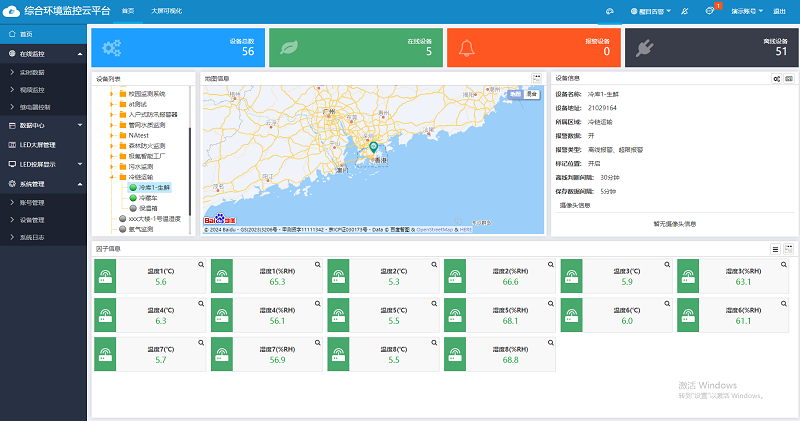Viewport: 800px width, 421px height.
Task: Switch the map to 地图 view
Action: 514,93
